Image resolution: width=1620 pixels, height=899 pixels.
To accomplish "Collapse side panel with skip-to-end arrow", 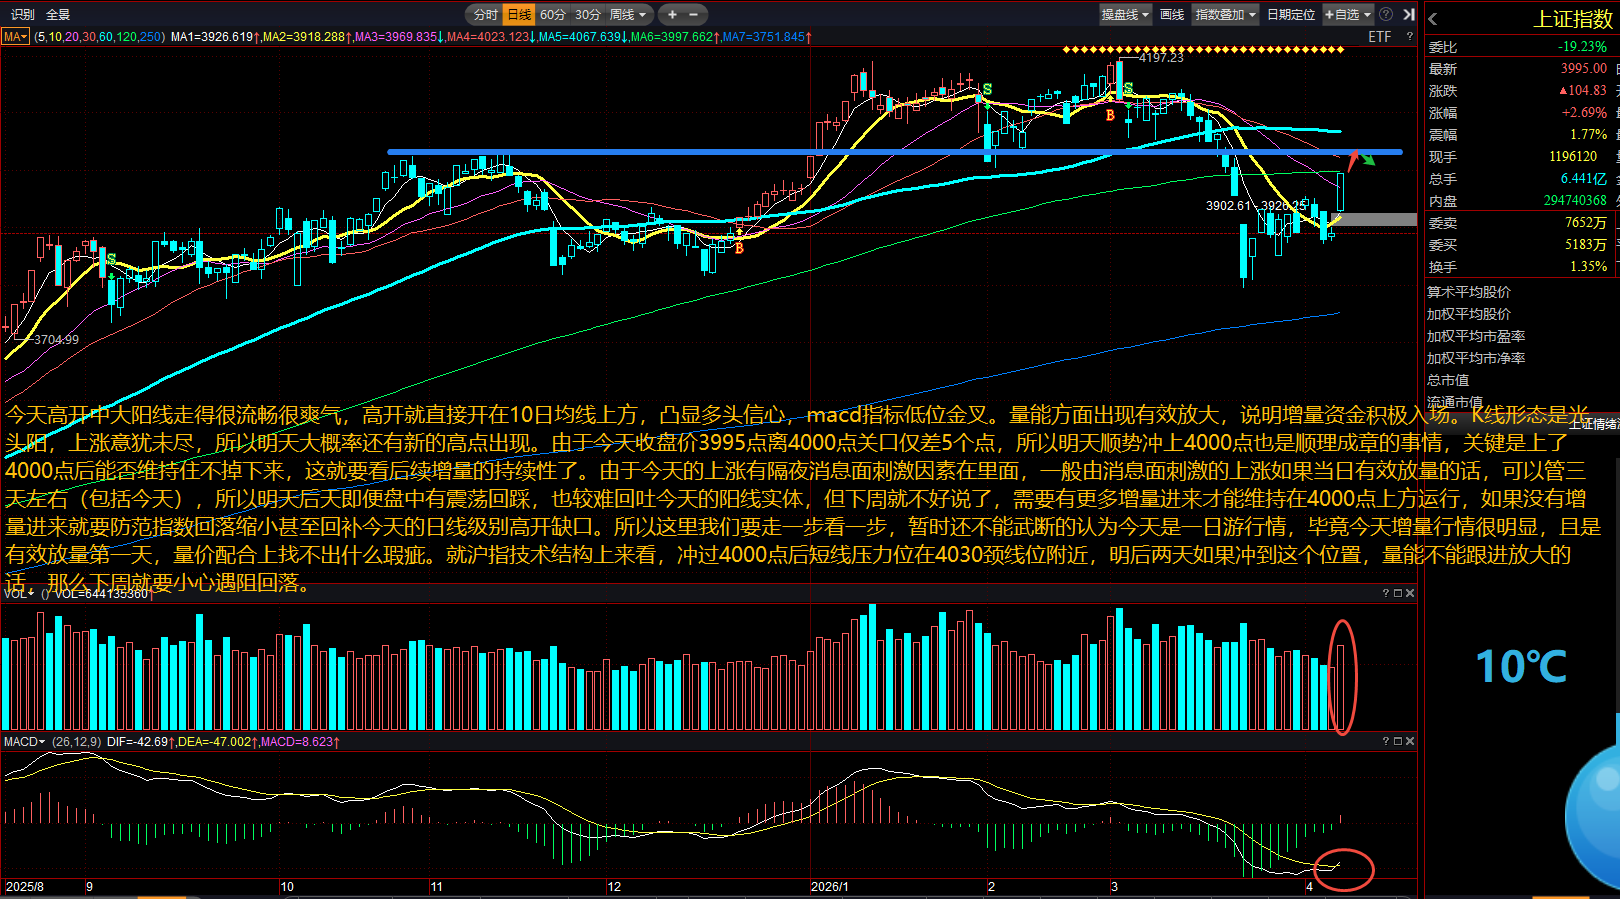I will pyautogui.click(x=1408, y=14).
